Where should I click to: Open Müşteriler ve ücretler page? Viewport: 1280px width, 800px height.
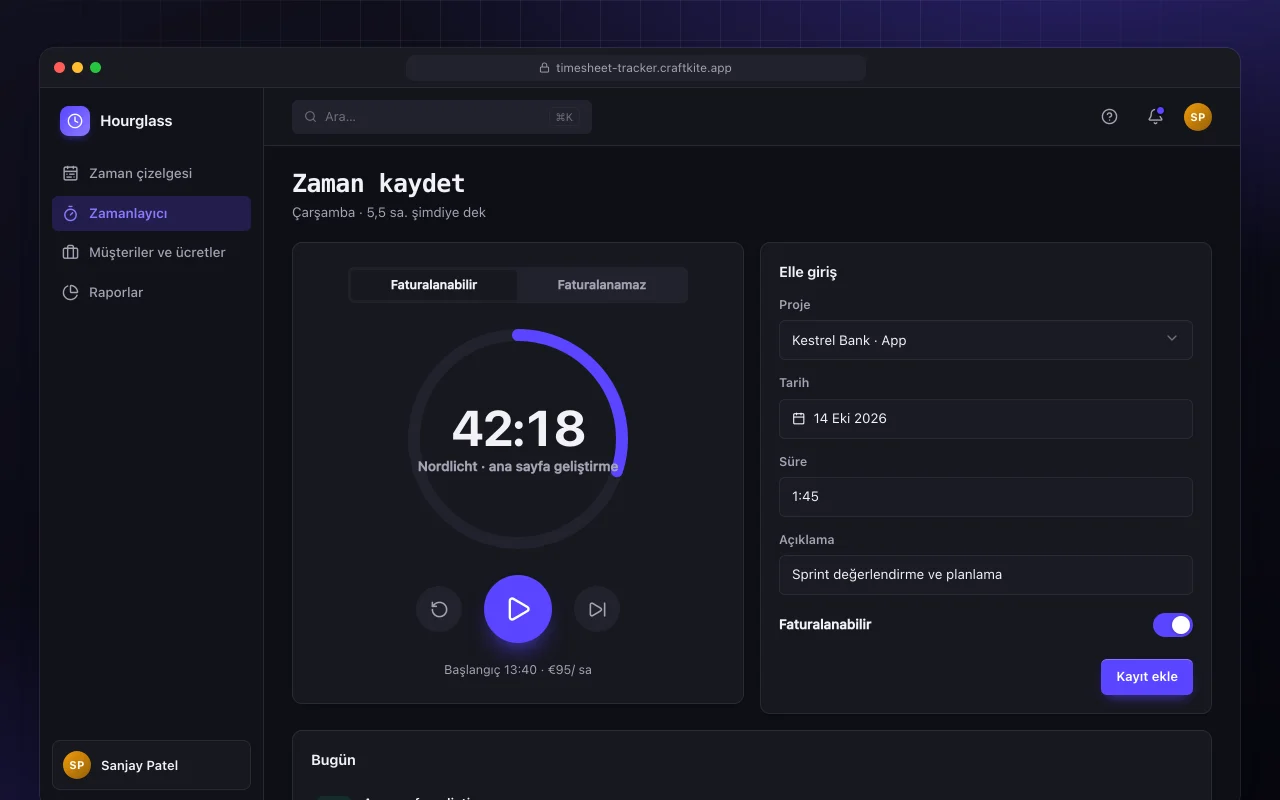click(x=151, y=252)
